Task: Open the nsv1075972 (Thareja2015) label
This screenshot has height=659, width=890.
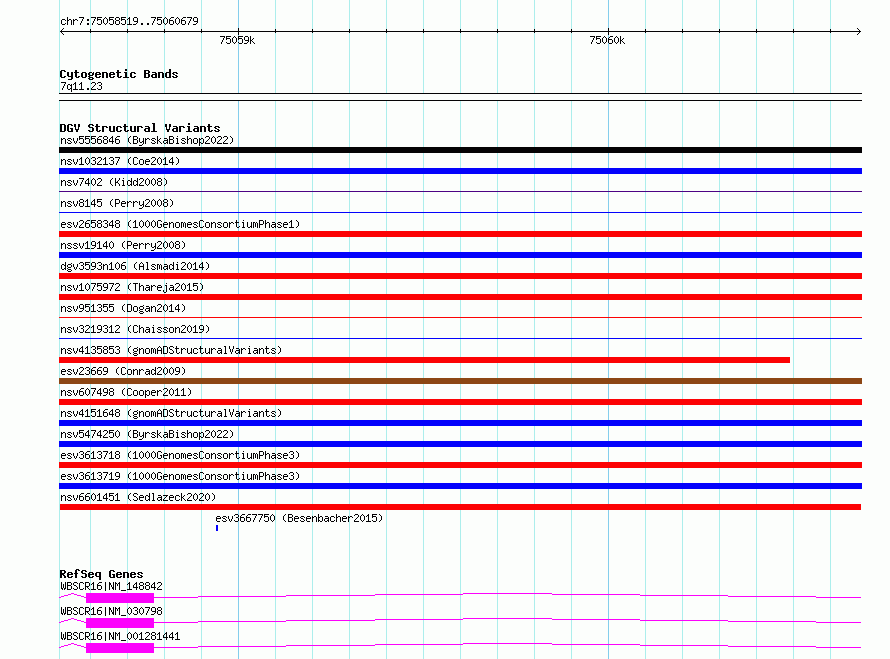Action: click(132, 287)
